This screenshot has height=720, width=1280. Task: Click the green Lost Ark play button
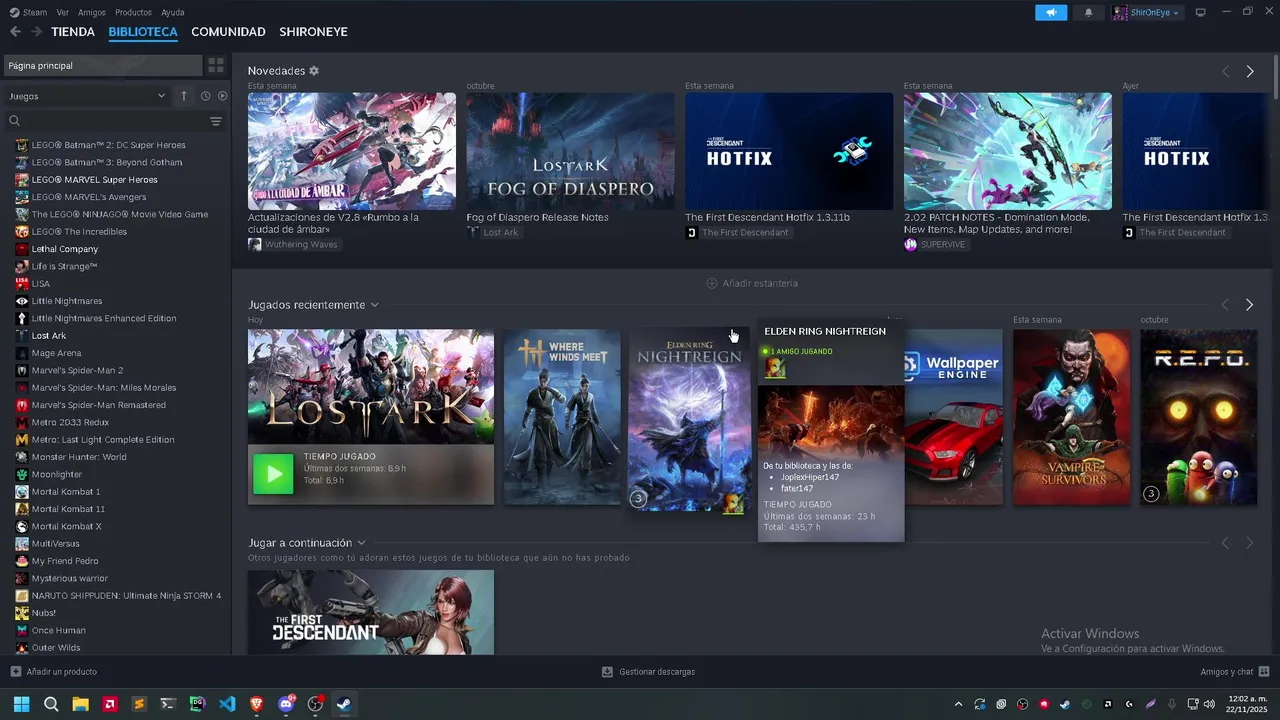[273, 474]
